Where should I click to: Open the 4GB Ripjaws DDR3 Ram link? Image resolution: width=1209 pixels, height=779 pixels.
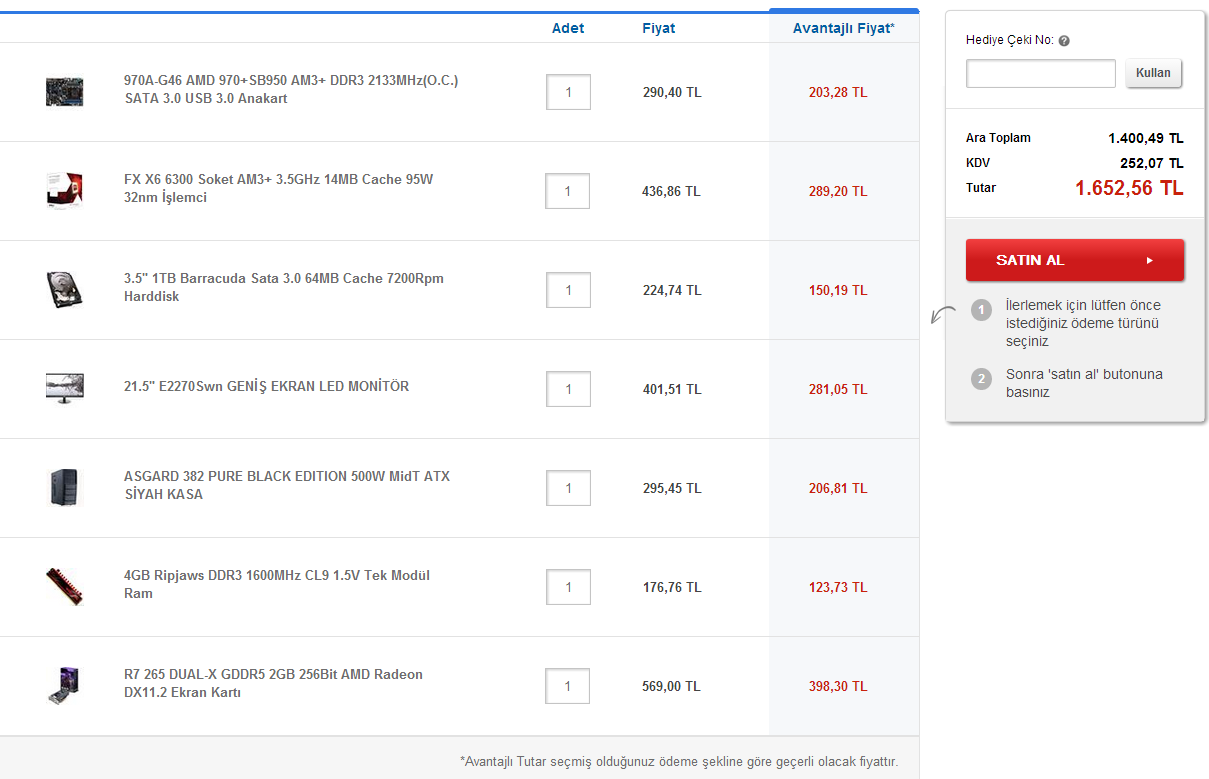point(276,584)
